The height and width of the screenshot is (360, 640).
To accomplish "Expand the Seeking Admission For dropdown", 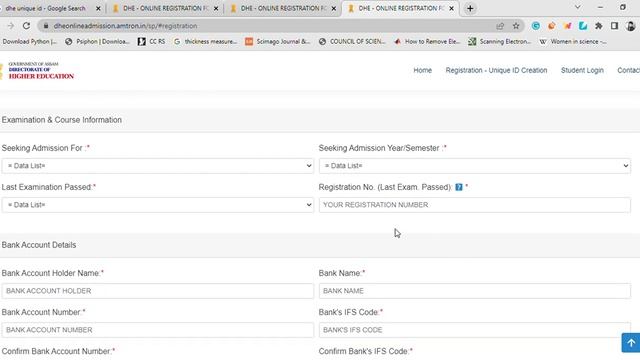I will pos(158,166).
